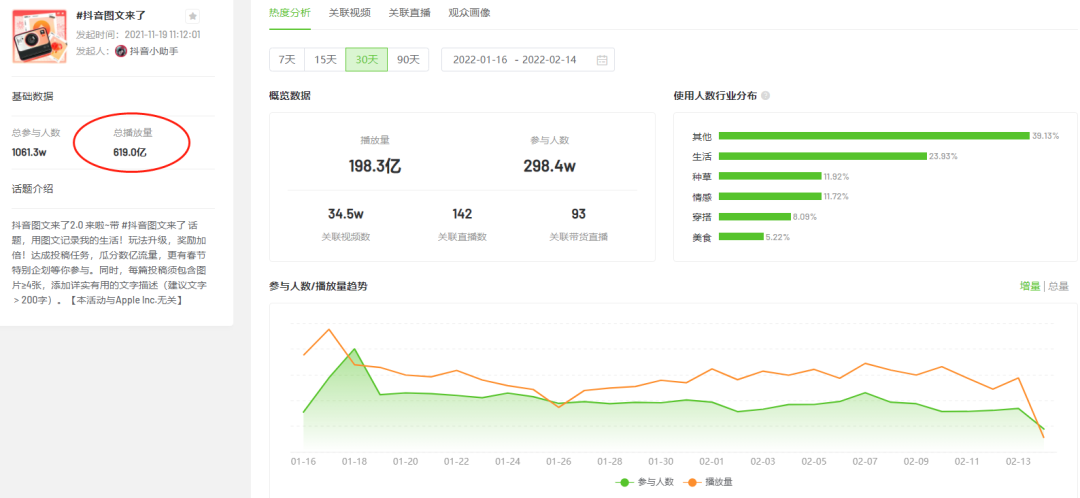Click the 其他 industry bar
Image resolution: width=1080 pixels, height=498 pixels.
click(874, 136)
